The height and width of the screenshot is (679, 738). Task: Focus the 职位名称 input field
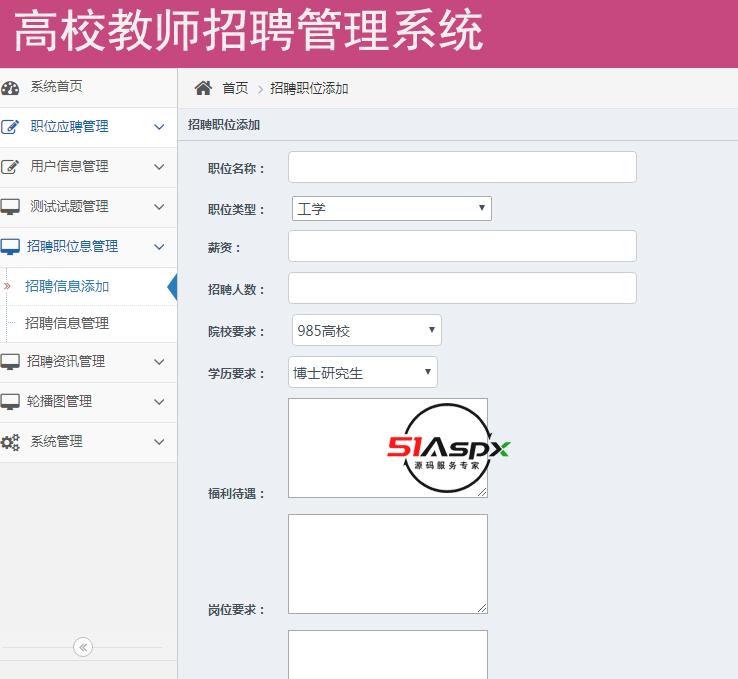tap(462, 167)
